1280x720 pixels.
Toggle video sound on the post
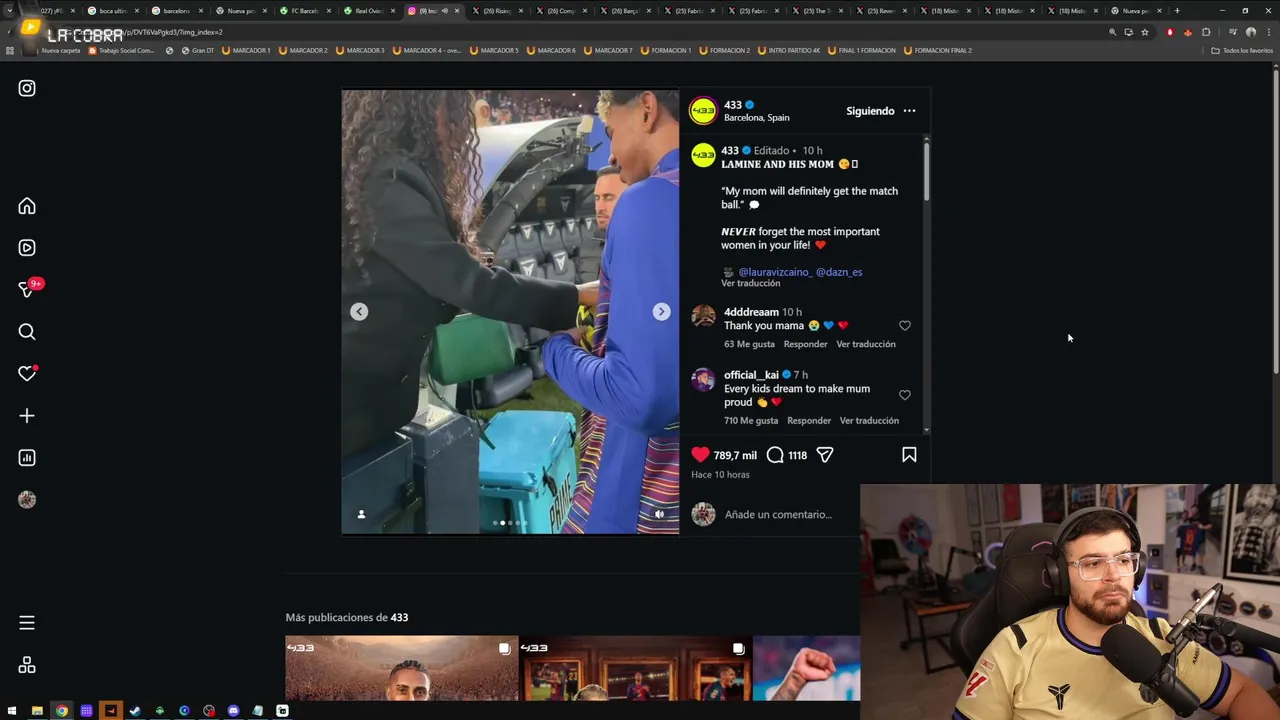[x=659, y=514]
